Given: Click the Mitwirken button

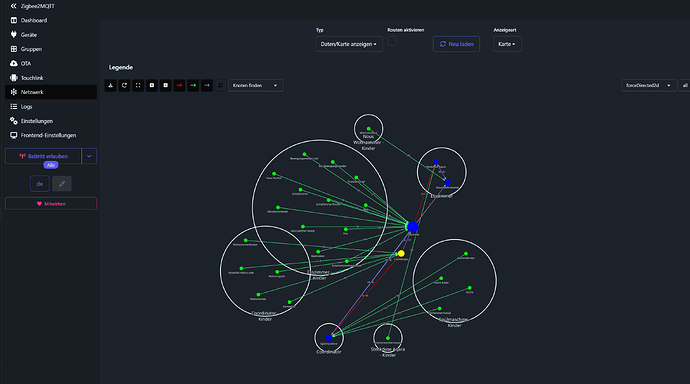Looking at the screenshot, I should click(x=51, y=204).
